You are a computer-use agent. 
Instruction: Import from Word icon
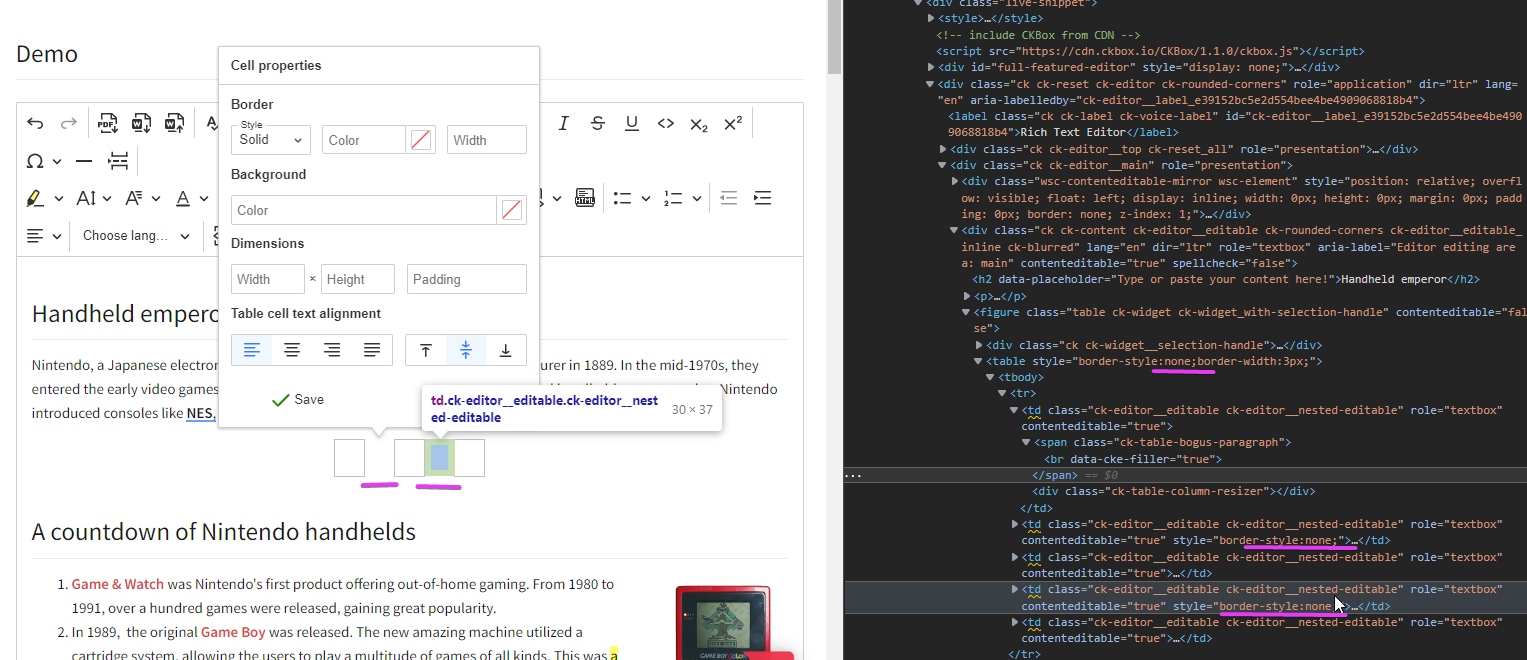[x=175, y=124]
